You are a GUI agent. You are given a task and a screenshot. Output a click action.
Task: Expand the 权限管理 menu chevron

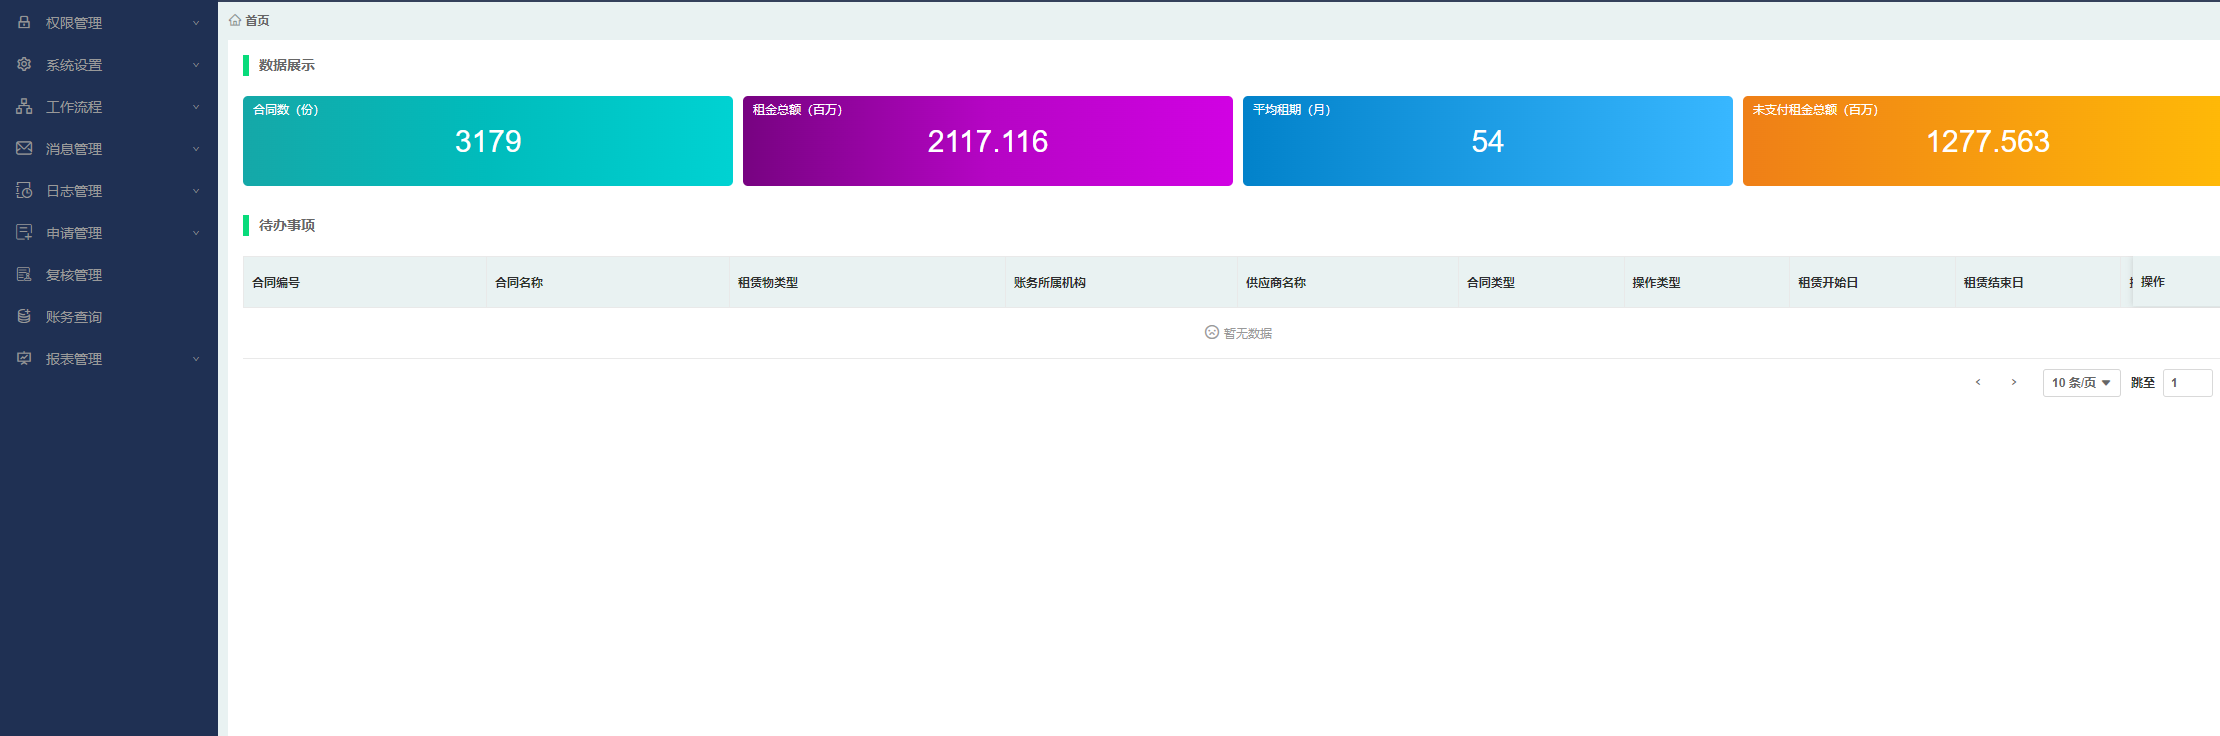pos(196,23)
